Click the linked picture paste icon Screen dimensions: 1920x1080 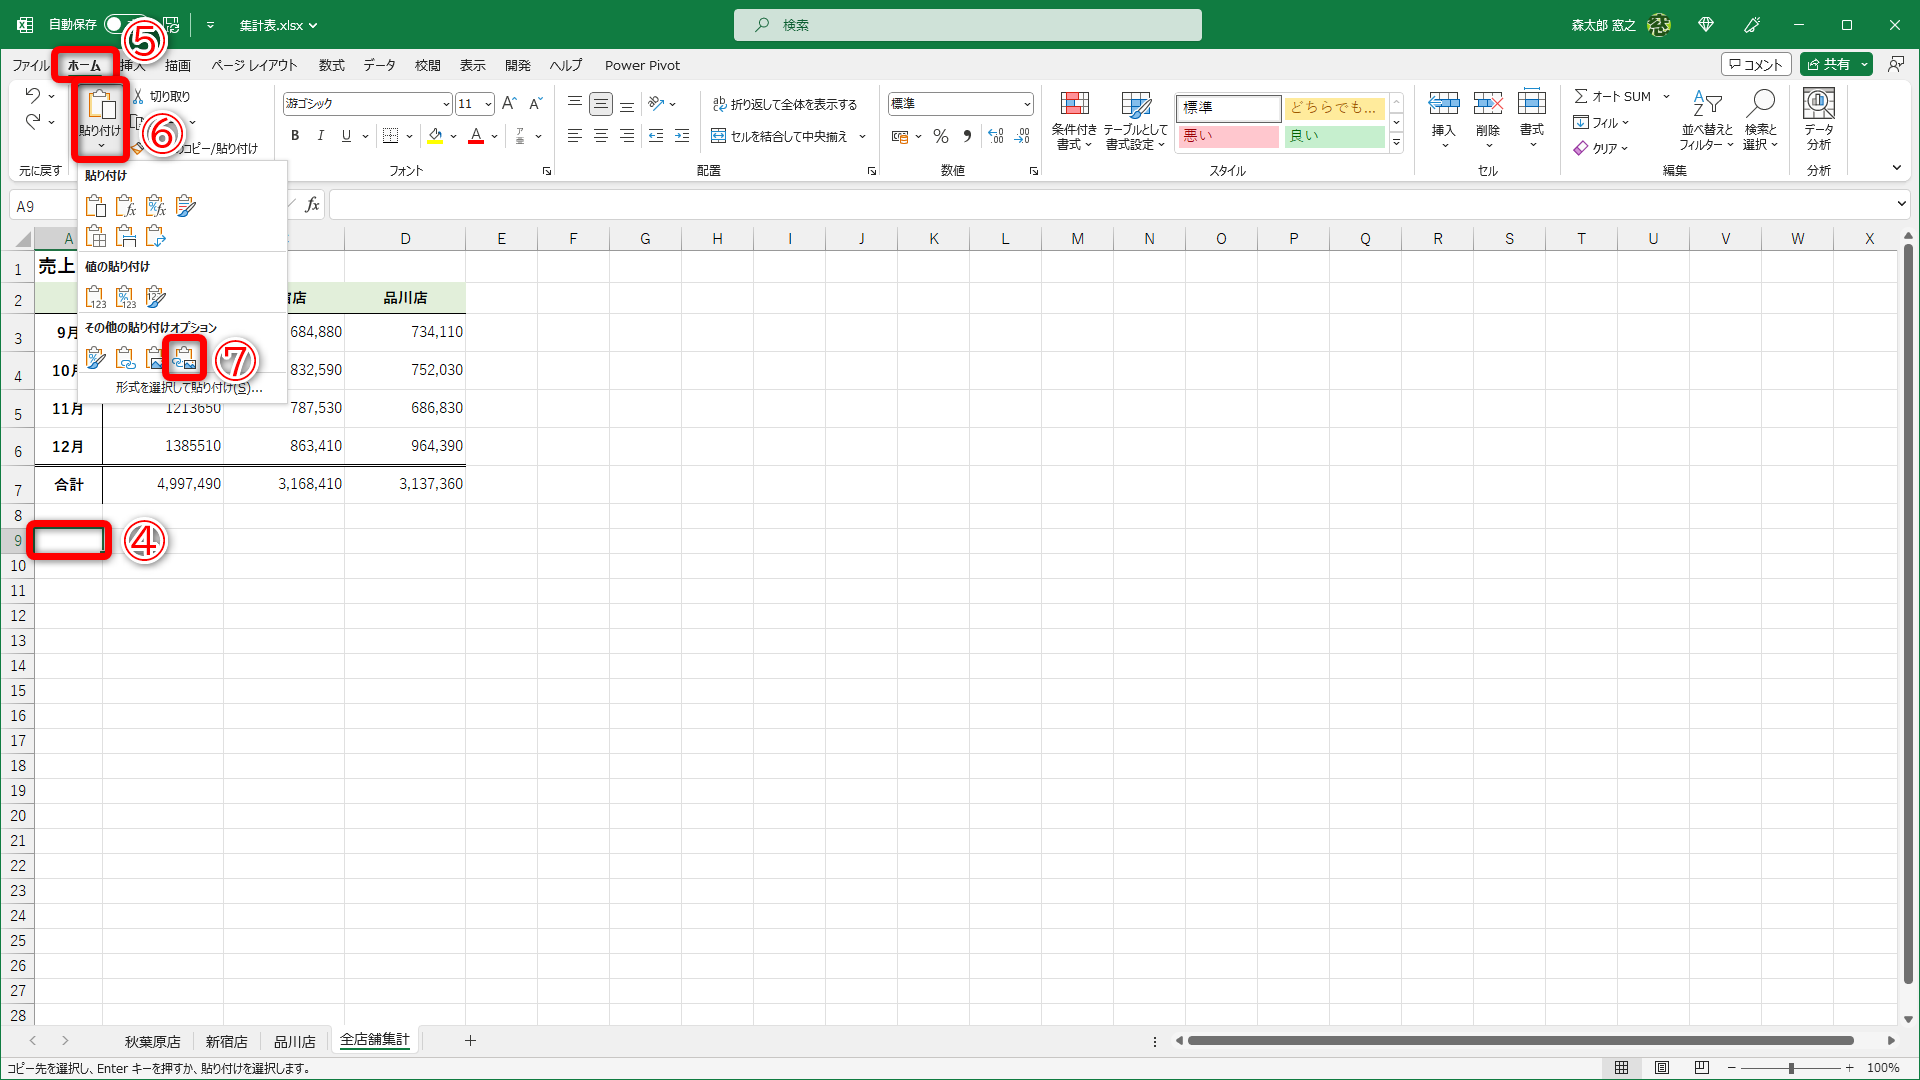click(x=184, y=358)
